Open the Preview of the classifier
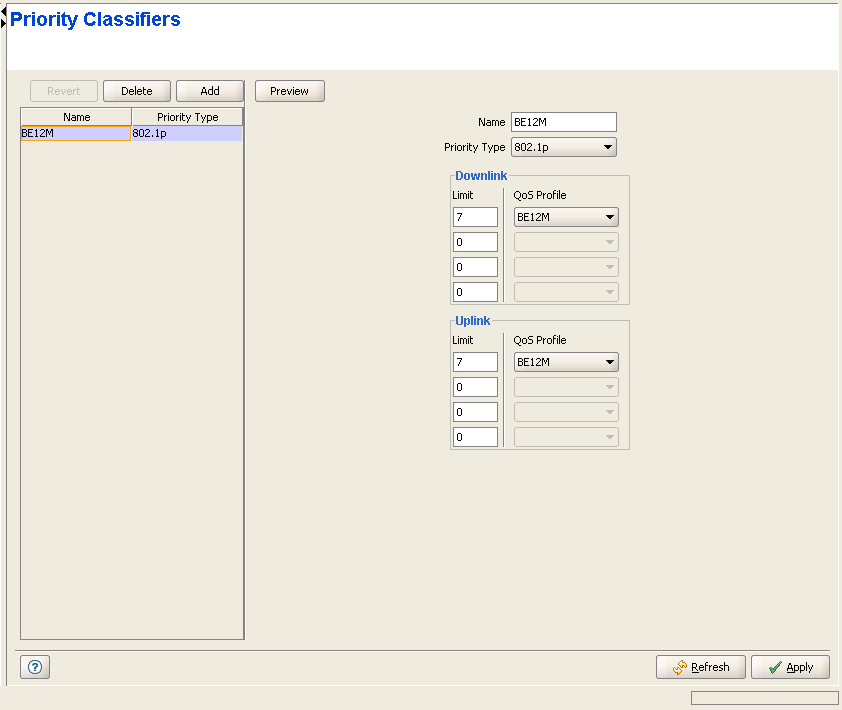 point(289,91)
